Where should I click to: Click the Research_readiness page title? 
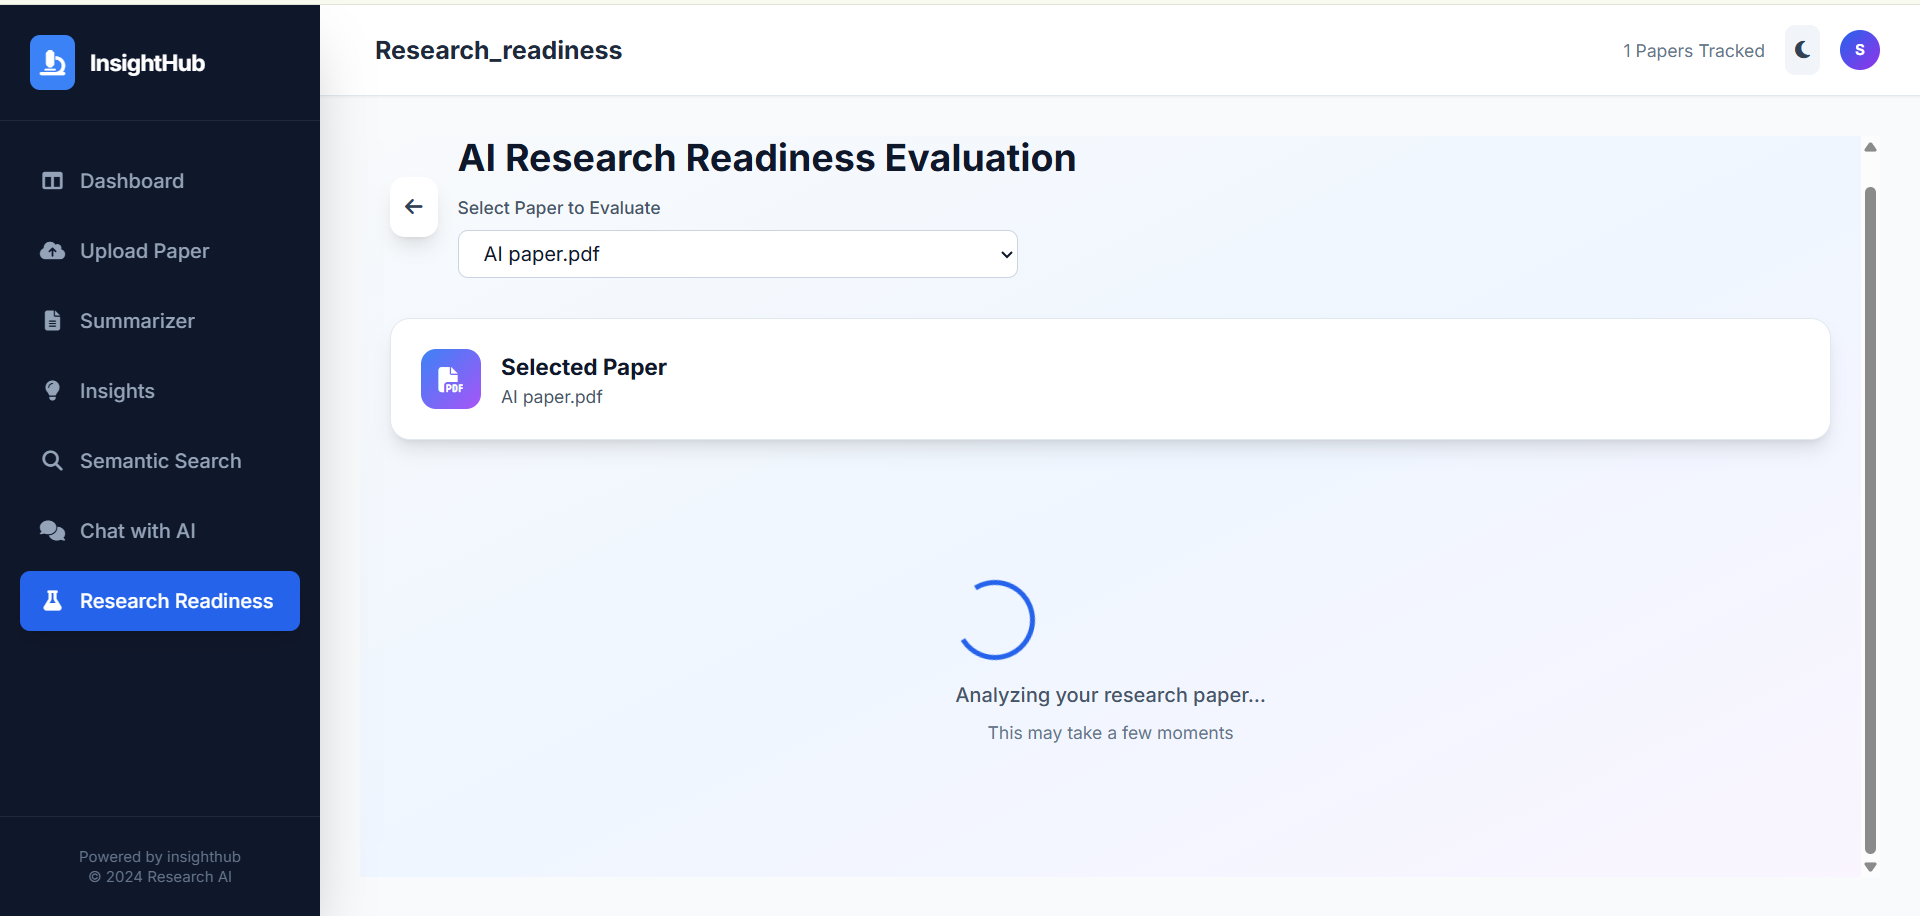[498, 51]
